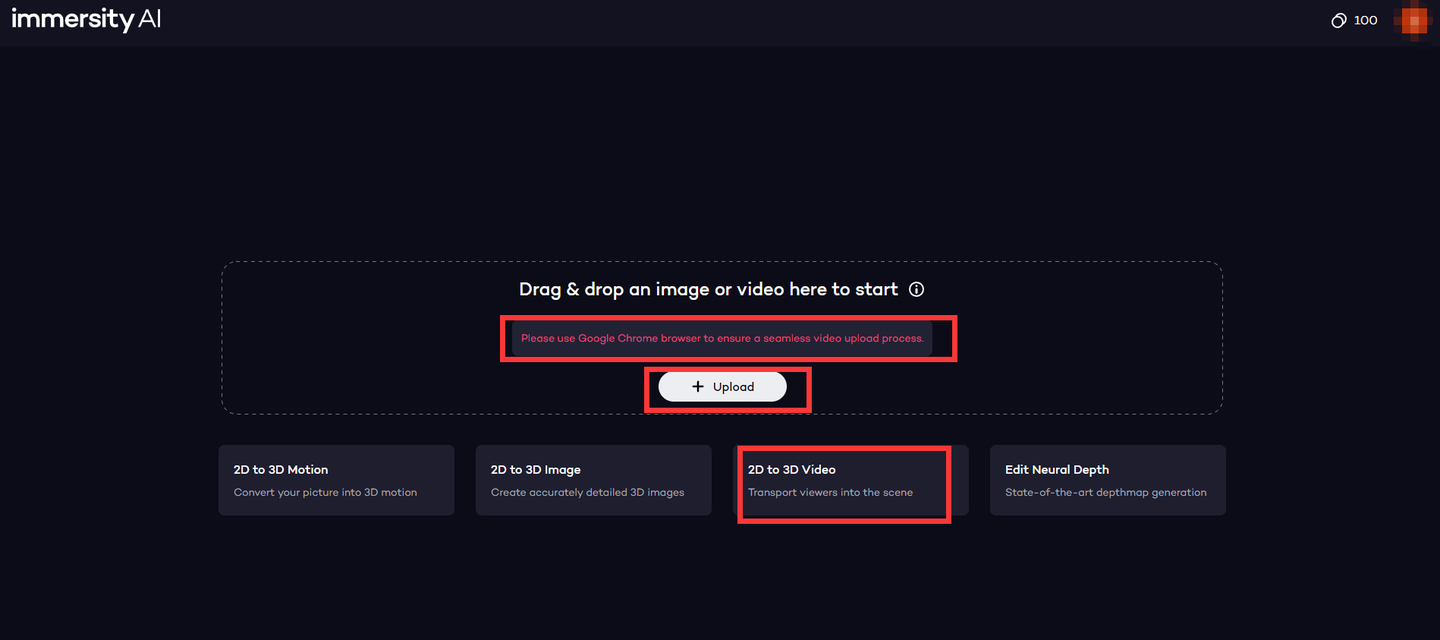Image resolution: width=1440 pixels, height=640 pixels.
Task: Click the 'Drag & drop an image or video' heading
Action: click(x=709, y=289)
